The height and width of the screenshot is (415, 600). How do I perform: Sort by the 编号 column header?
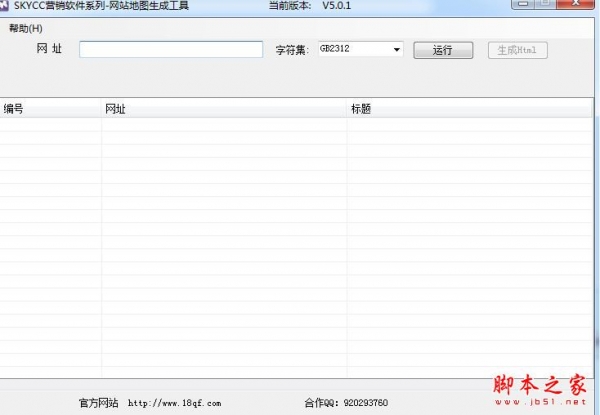(x=51, y=109)
